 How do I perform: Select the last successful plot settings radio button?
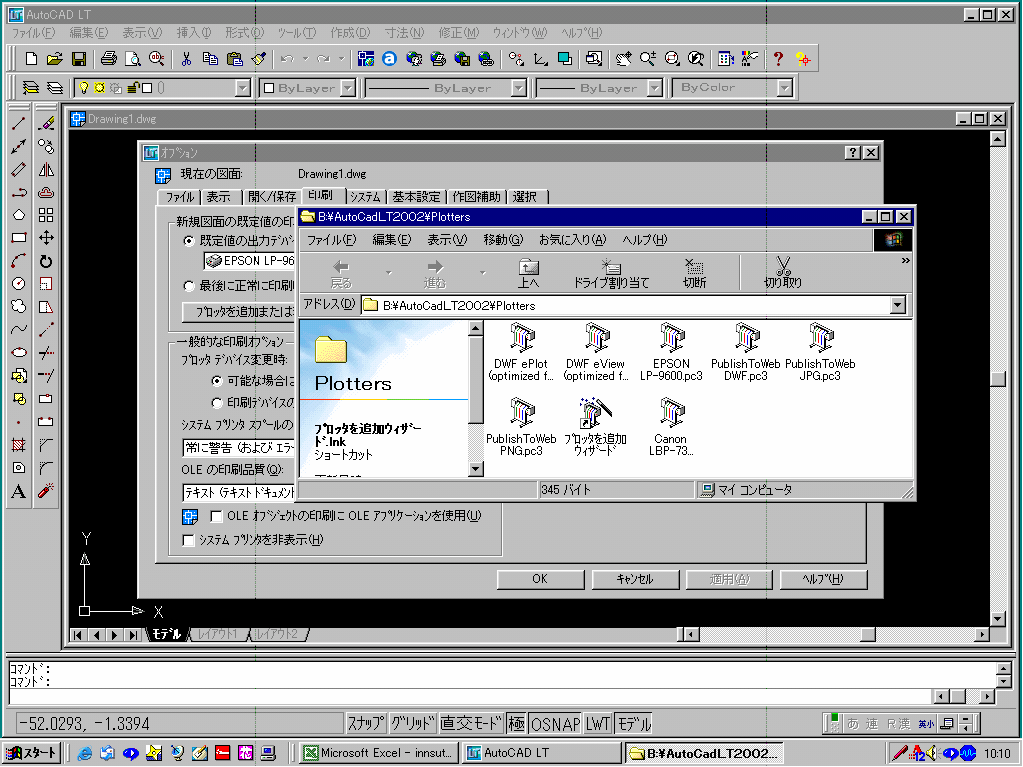(x=189, y=286)
